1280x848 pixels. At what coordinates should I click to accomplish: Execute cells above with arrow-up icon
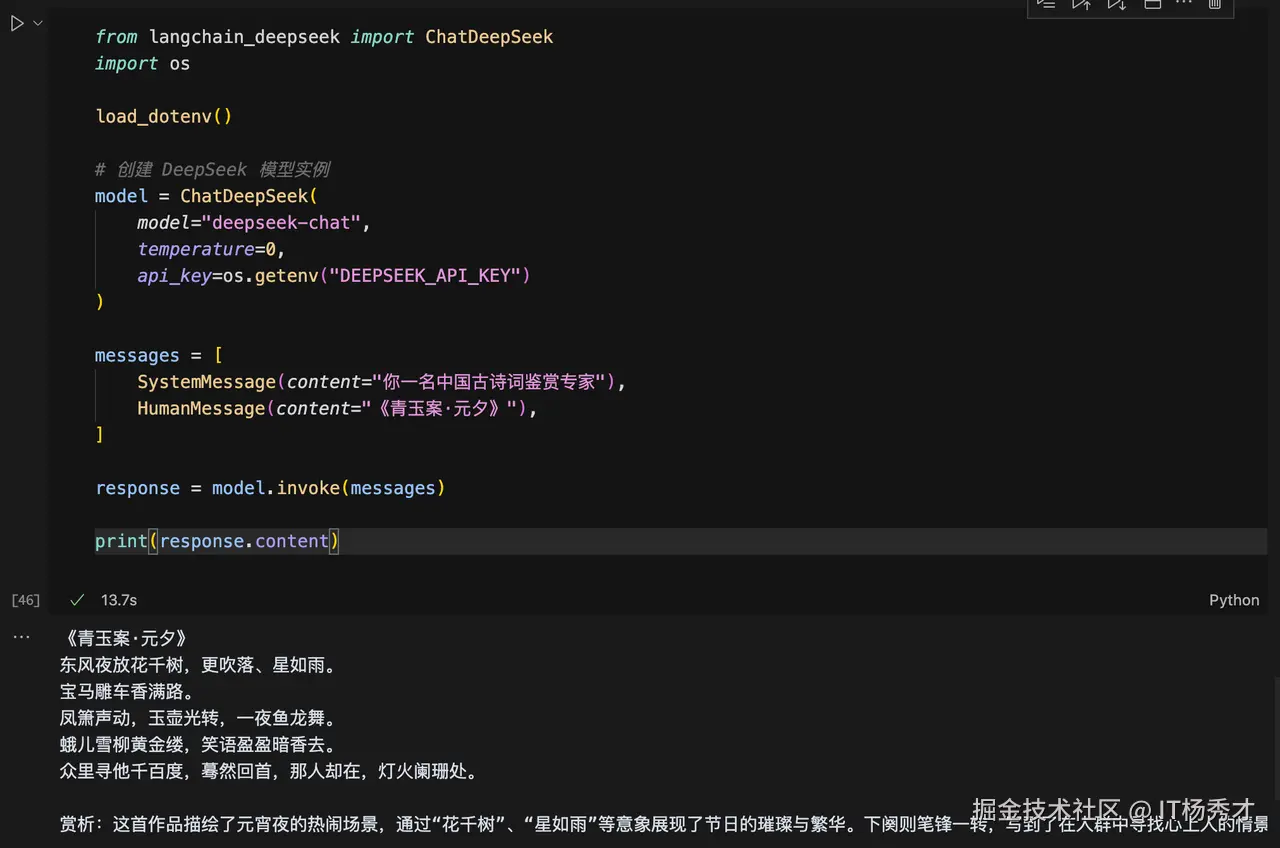(1081, 6)
